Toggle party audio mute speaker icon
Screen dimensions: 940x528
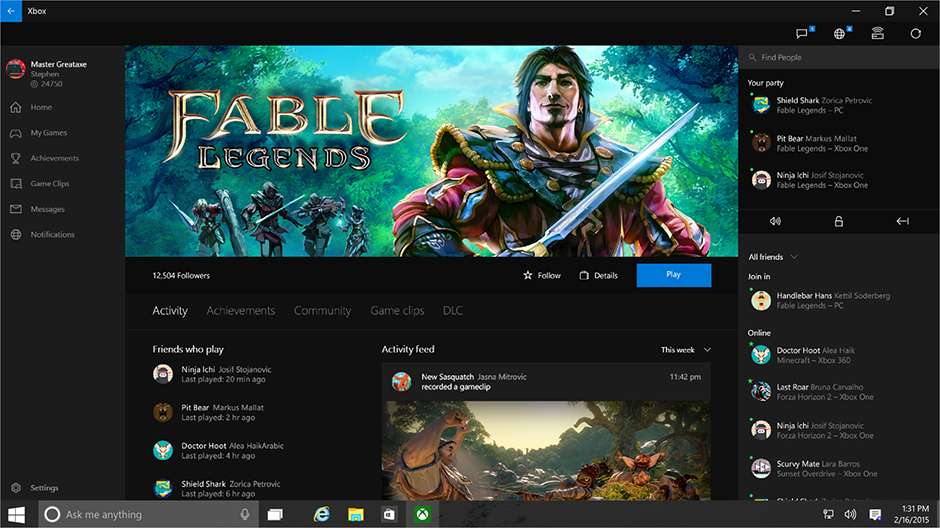point(775,221)
